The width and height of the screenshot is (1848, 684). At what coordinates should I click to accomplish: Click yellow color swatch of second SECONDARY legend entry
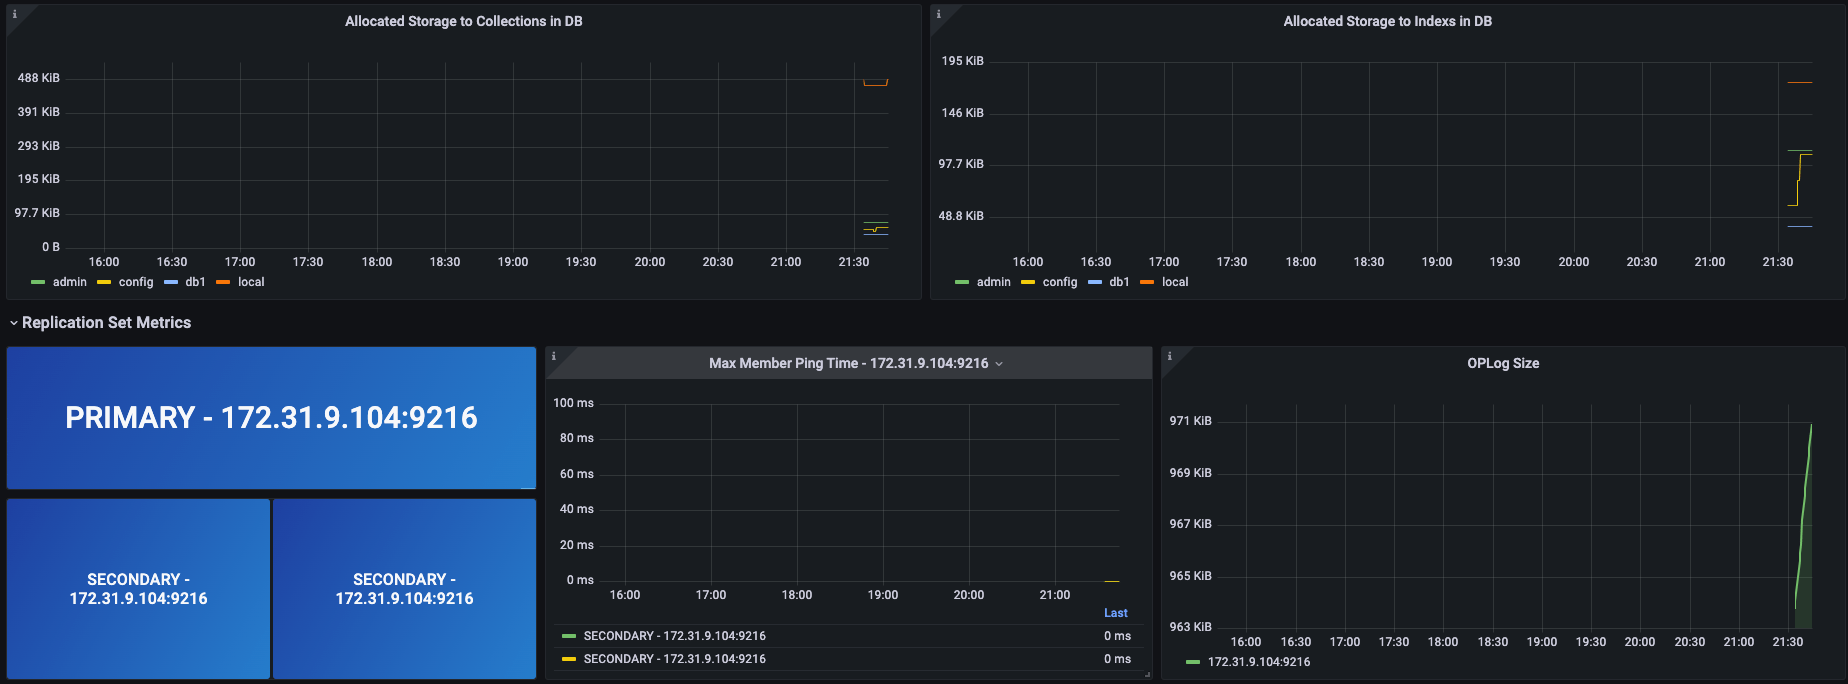point(569,659)
